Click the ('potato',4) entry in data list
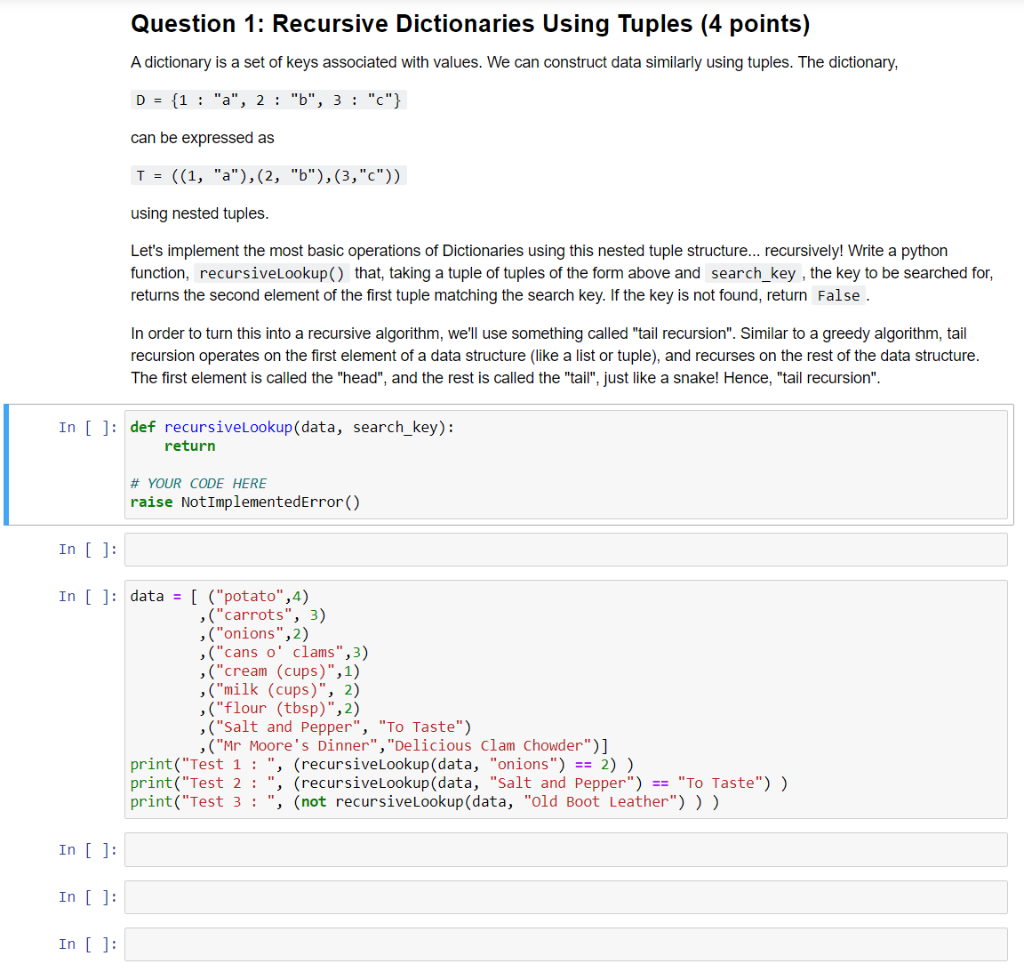Image resolution: width=1024 pixels, height=972 pixels. click(259, 596)
